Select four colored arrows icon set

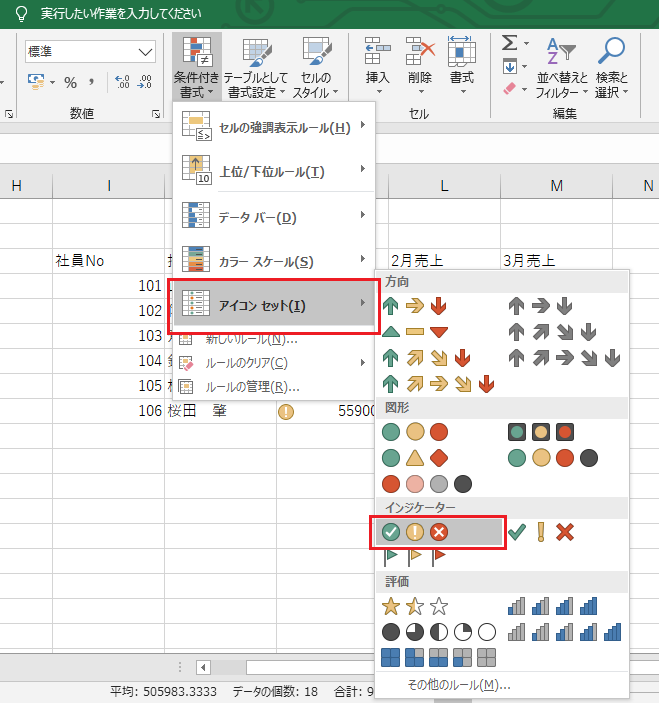tap(426, 358)
